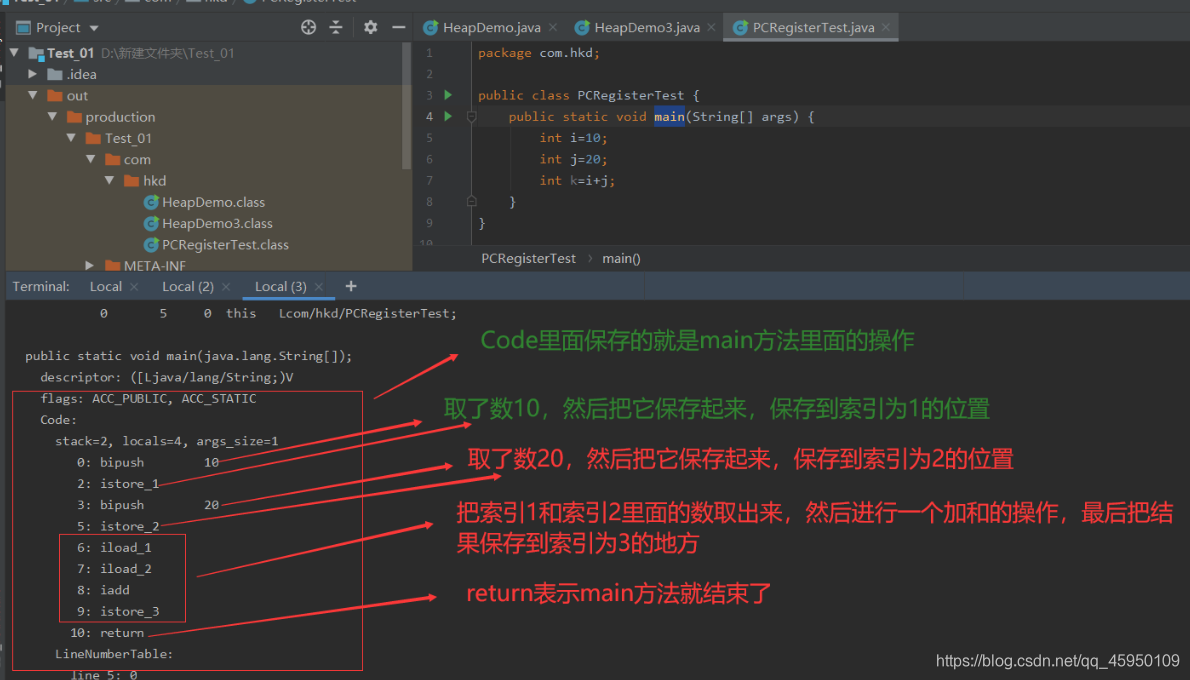Click the .idea folder icon
1190x680 pixels.
tap(55, 74)
